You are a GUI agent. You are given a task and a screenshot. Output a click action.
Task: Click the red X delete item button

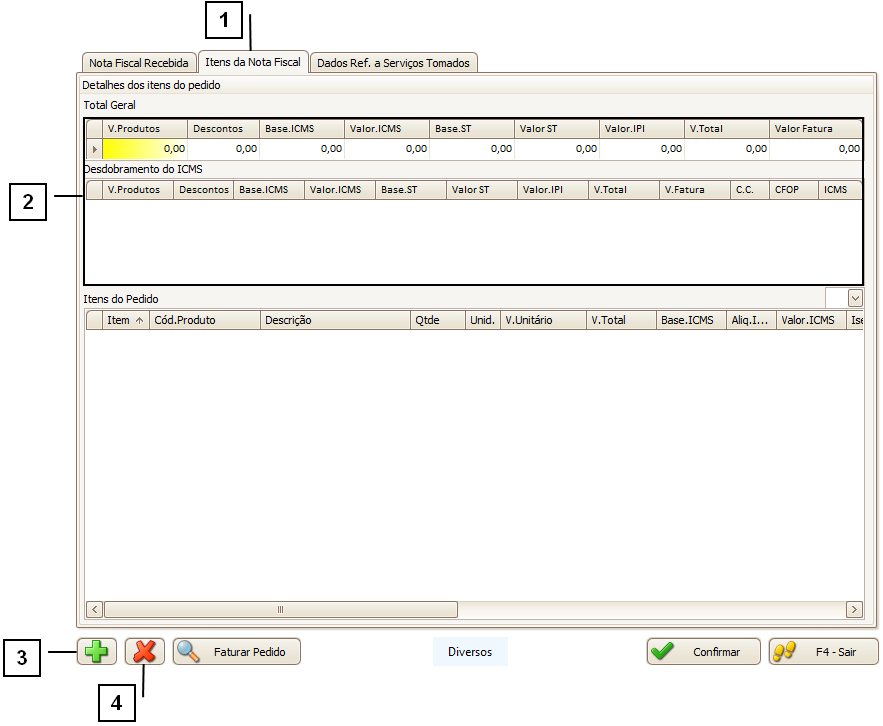145,652
